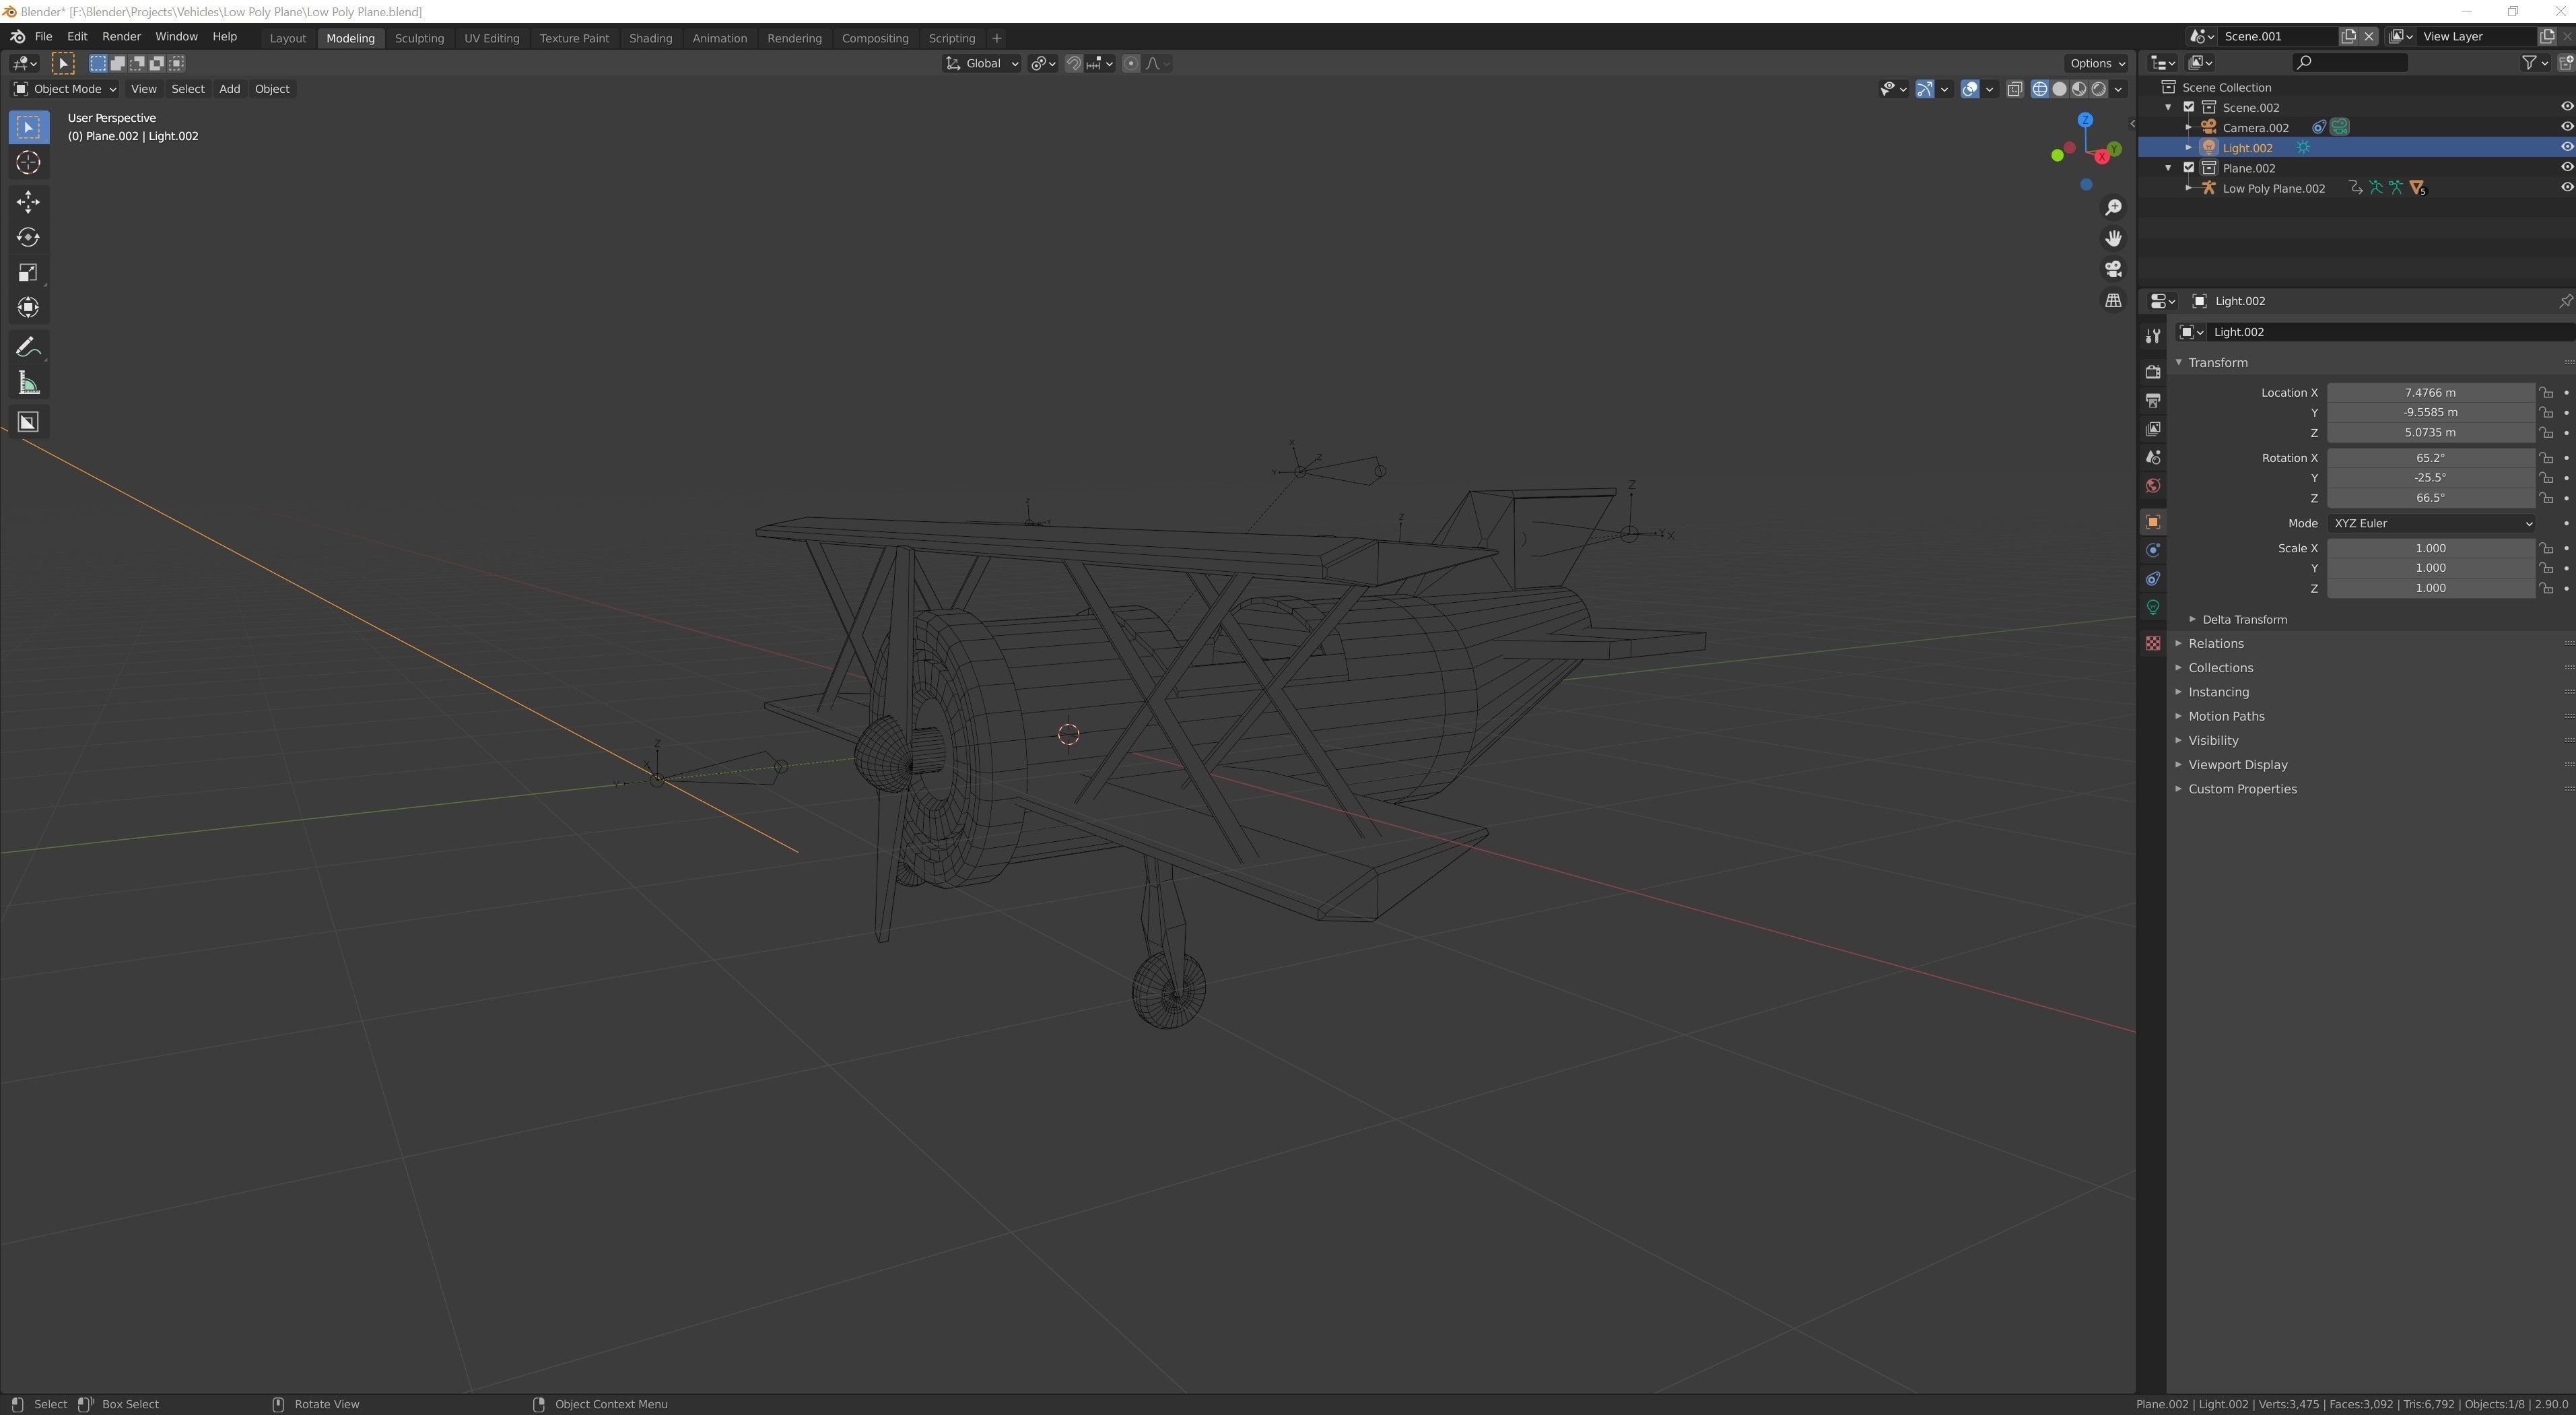Screen dimensions: 2576x1415
Task: Switch to the Sculpting workspace tab
Action: click(419, 38)
